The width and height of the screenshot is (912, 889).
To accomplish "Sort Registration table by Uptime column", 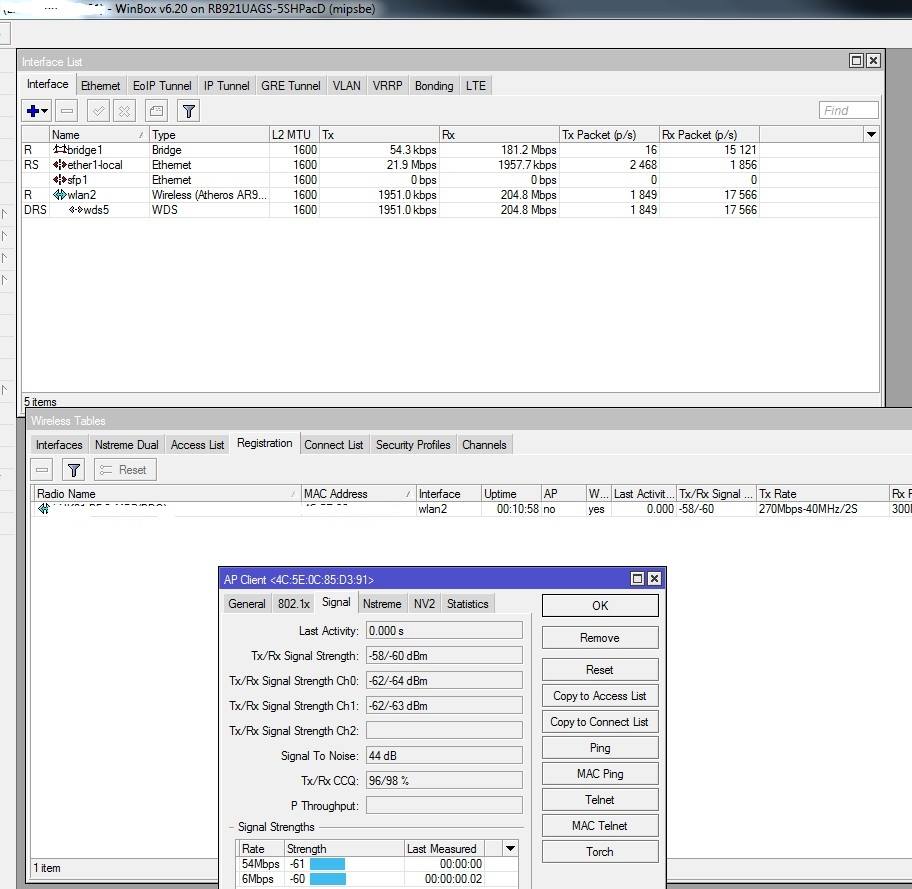I will 511,493.
